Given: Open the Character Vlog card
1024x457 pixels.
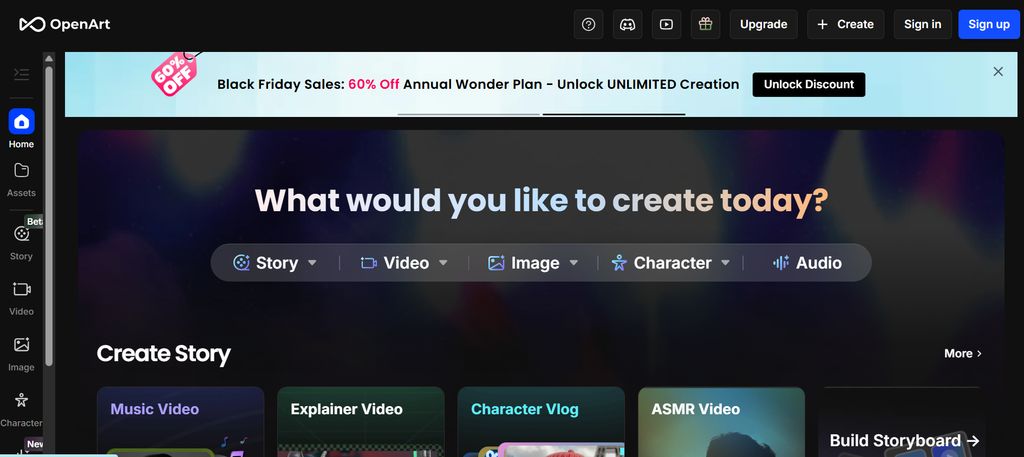Looking at the screenshot, I should point(541,422).
